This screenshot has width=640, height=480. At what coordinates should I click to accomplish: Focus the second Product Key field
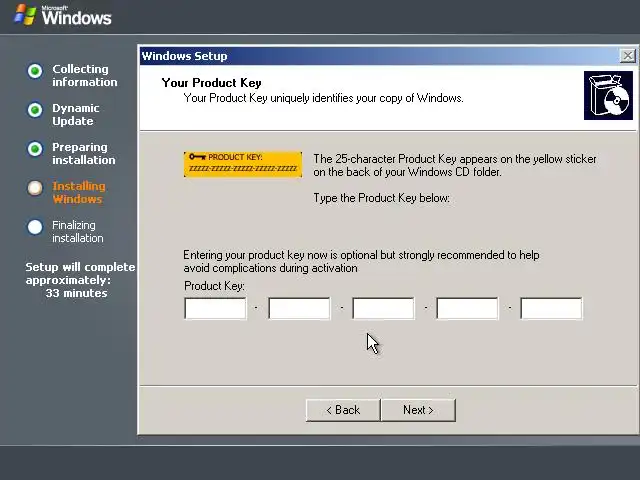(x=299, y=308)
